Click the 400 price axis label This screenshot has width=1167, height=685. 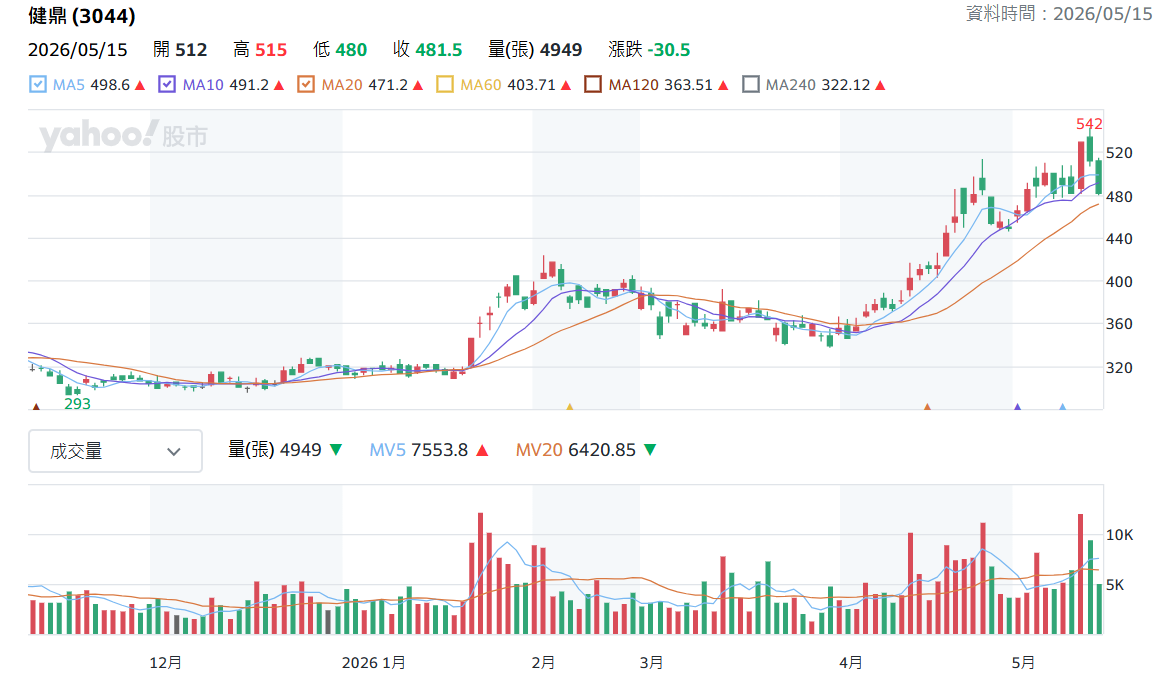pyautogui.click(x=1119, y=282)
